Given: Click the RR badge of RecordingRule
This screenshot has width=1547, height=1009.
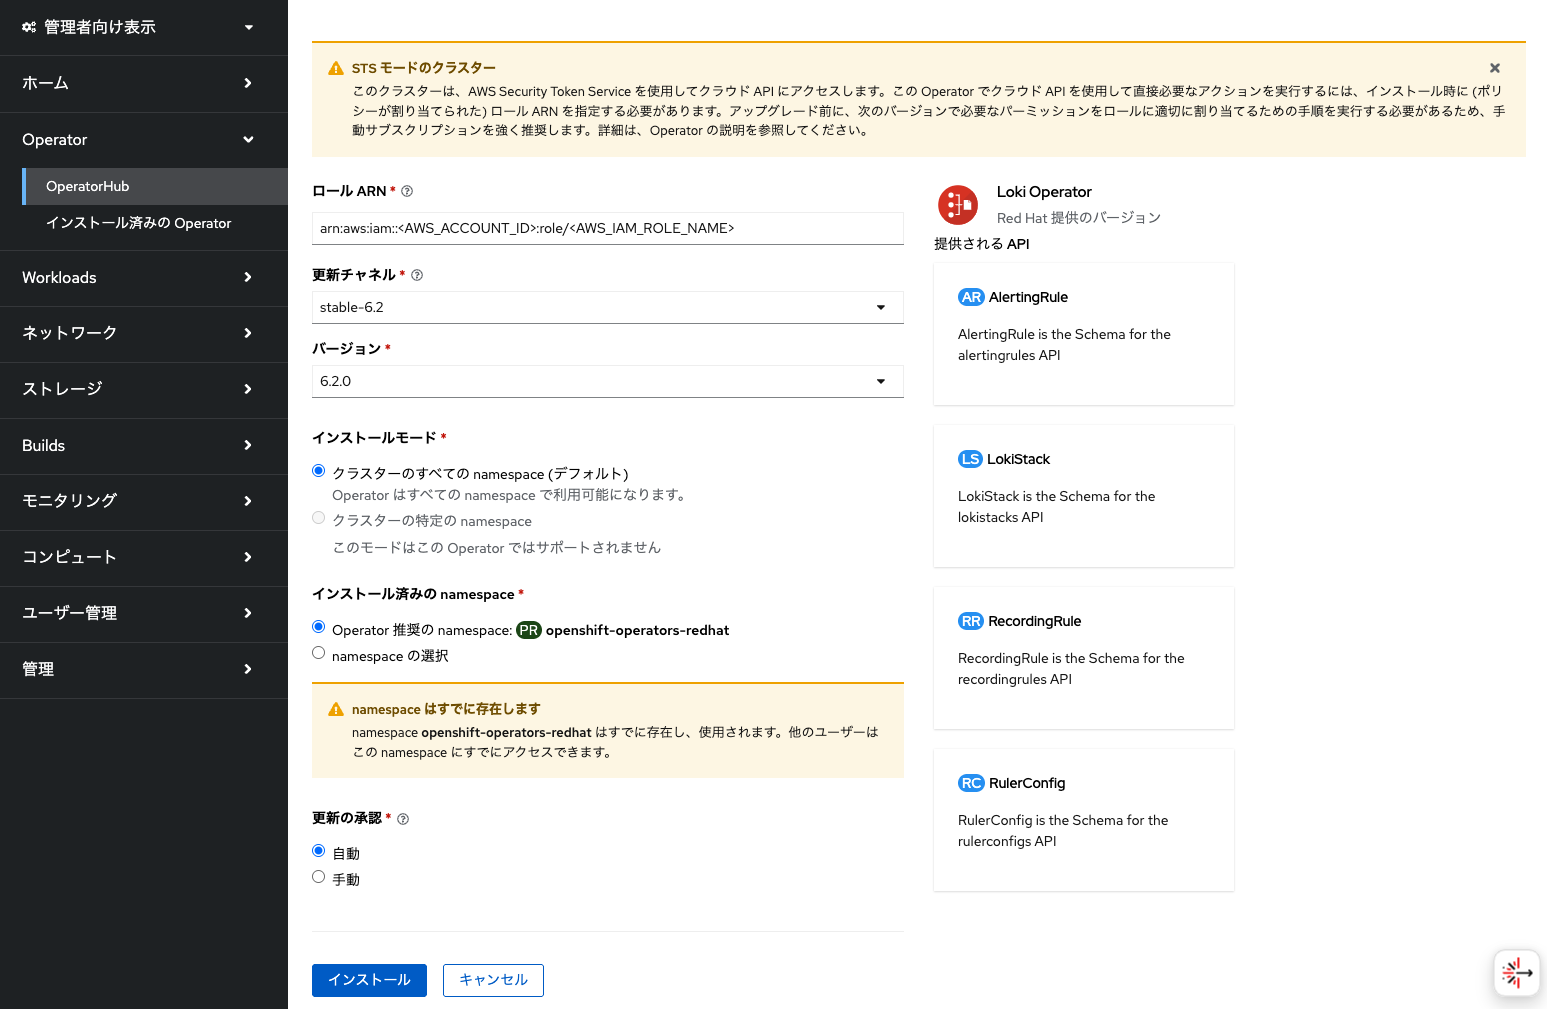Looking at the screenshot, I should click(x=971, y=621).
